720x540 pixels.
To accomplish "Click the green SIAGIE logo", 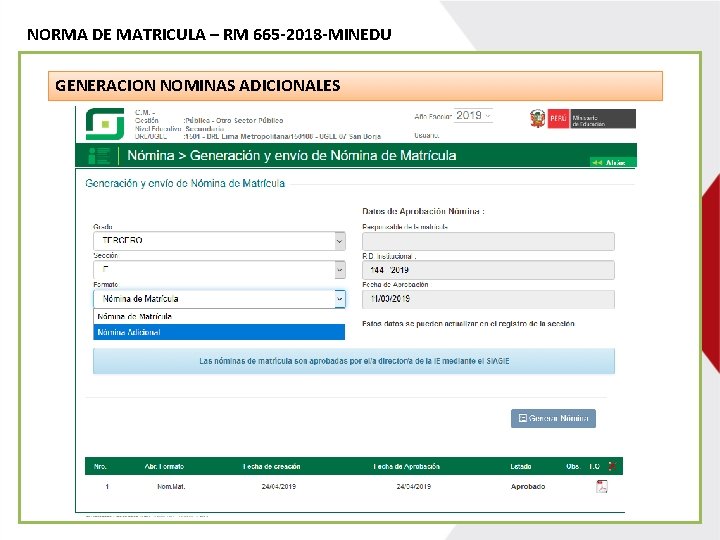I will point(105,124).
